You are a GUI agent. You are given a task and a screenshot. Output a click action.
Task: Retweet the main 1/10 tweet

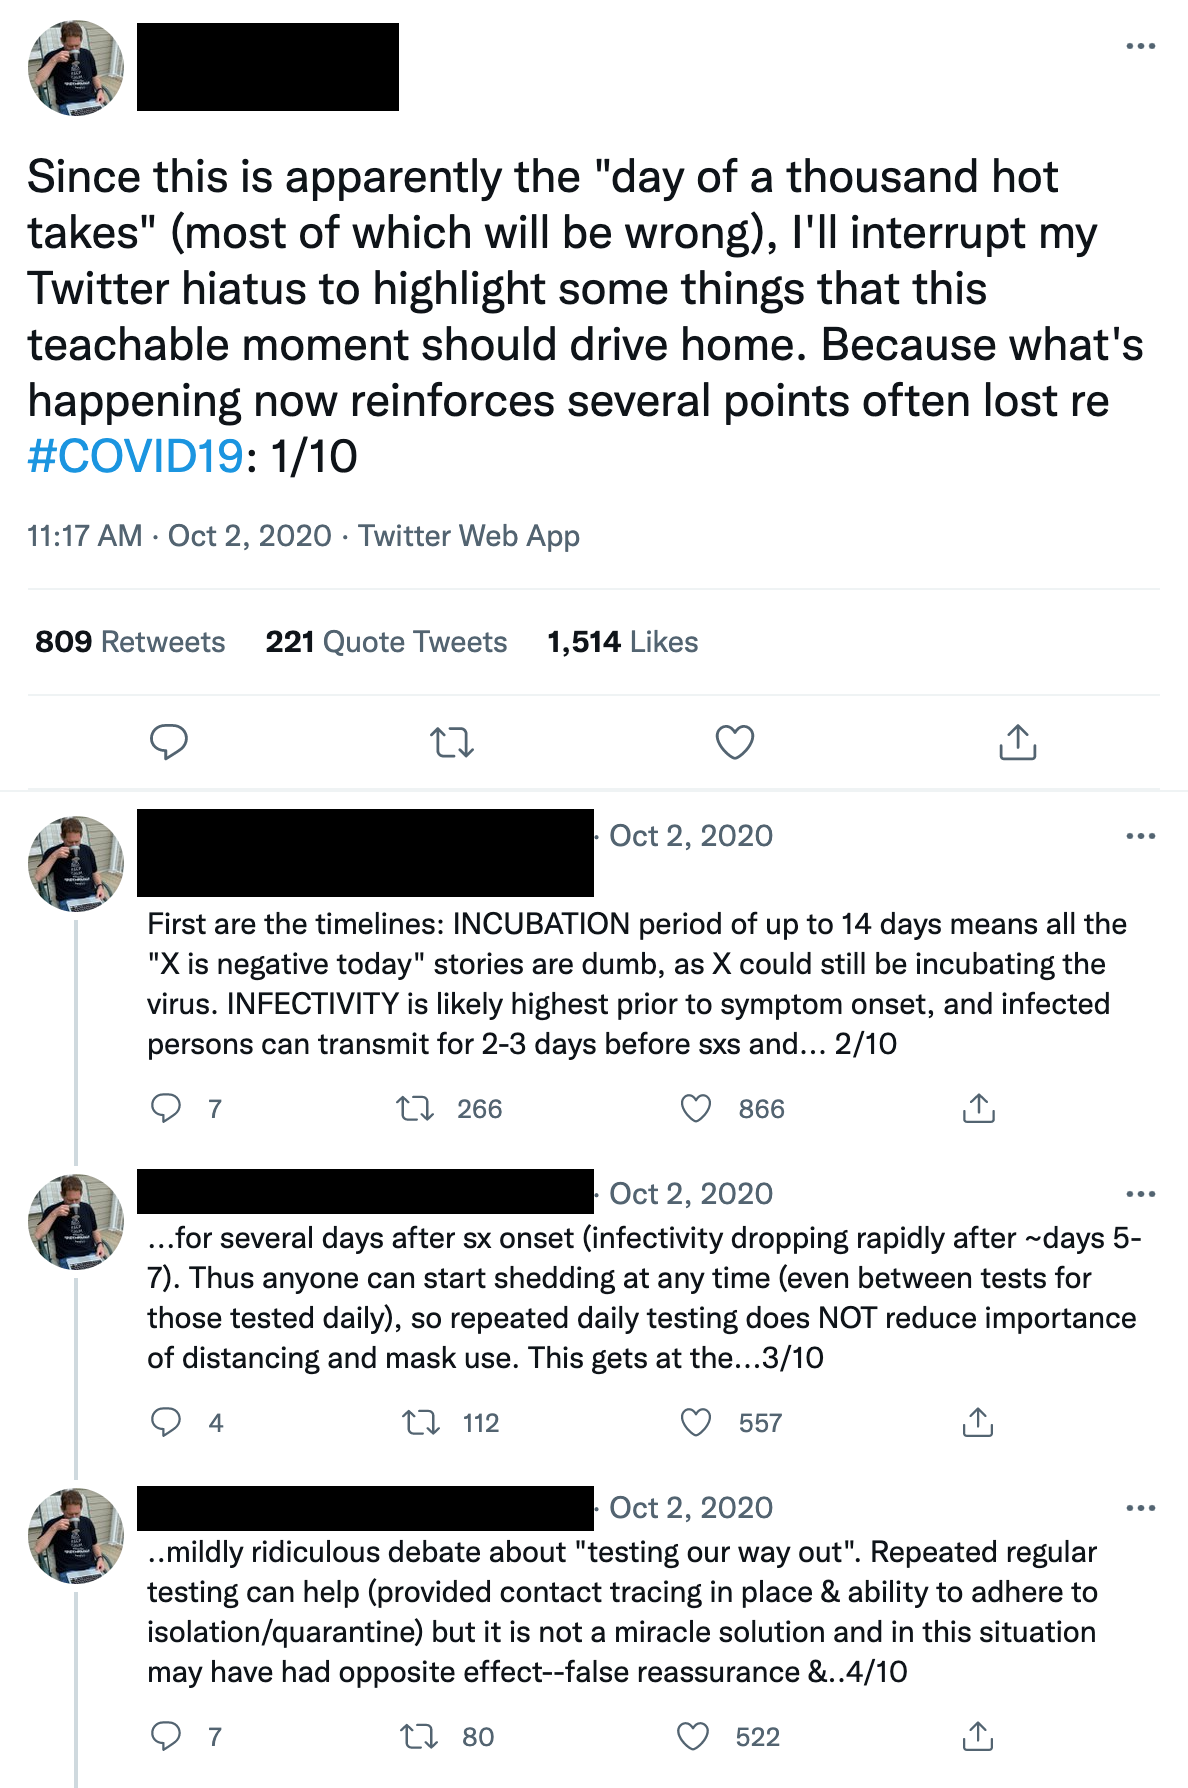pyautogui.click(x=451, y=742)
